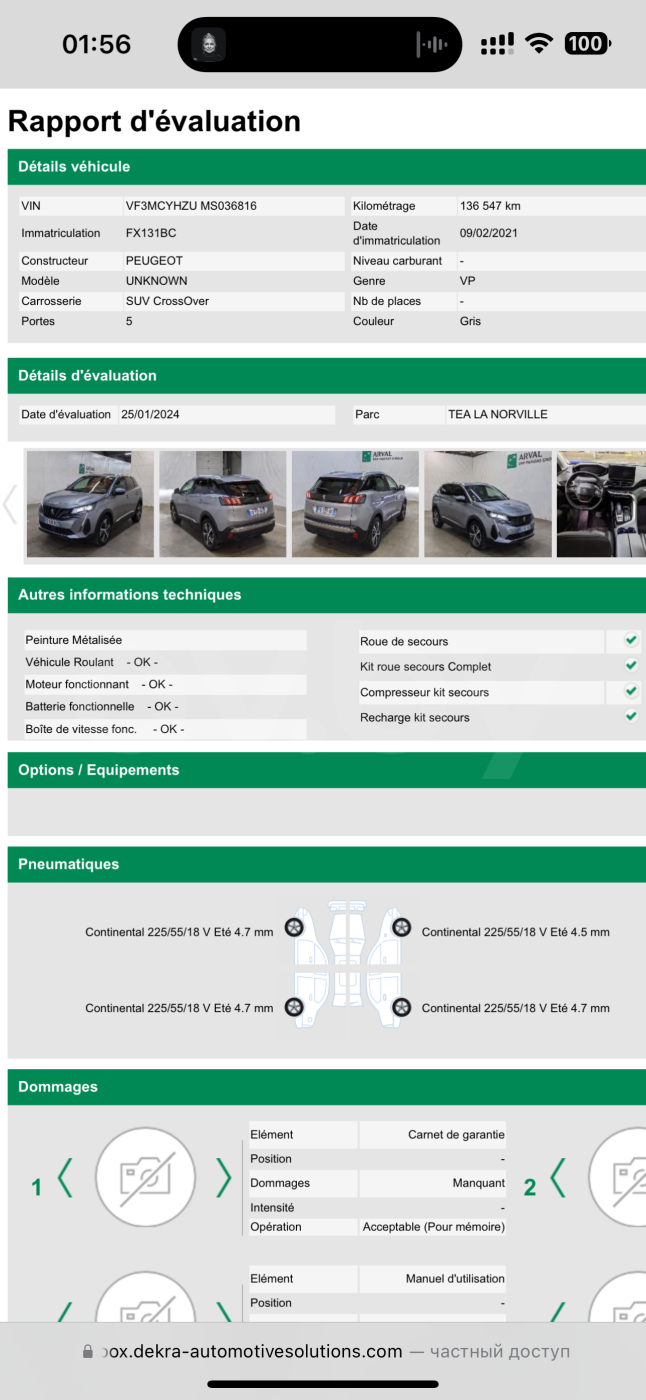Tap the 01:56 clock in status bar
The image size is (646, 1400).
pos(96,44)
